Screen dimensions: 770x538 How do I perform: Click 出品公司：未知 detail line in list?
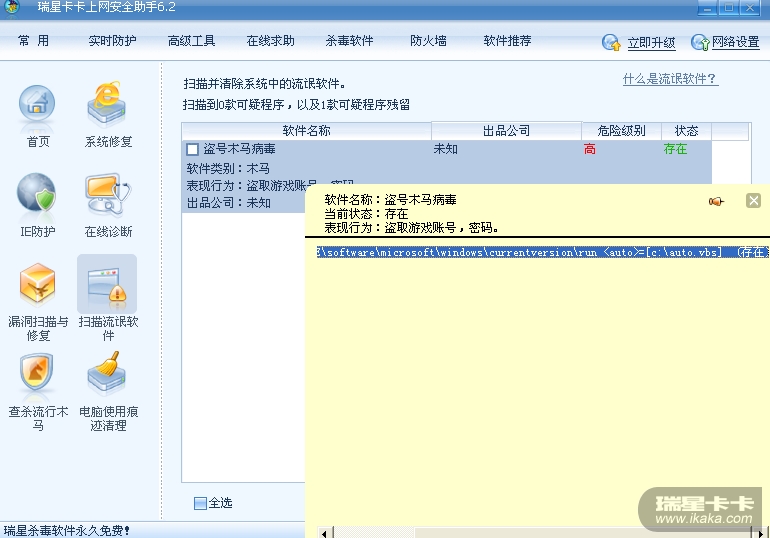point(228,203)
